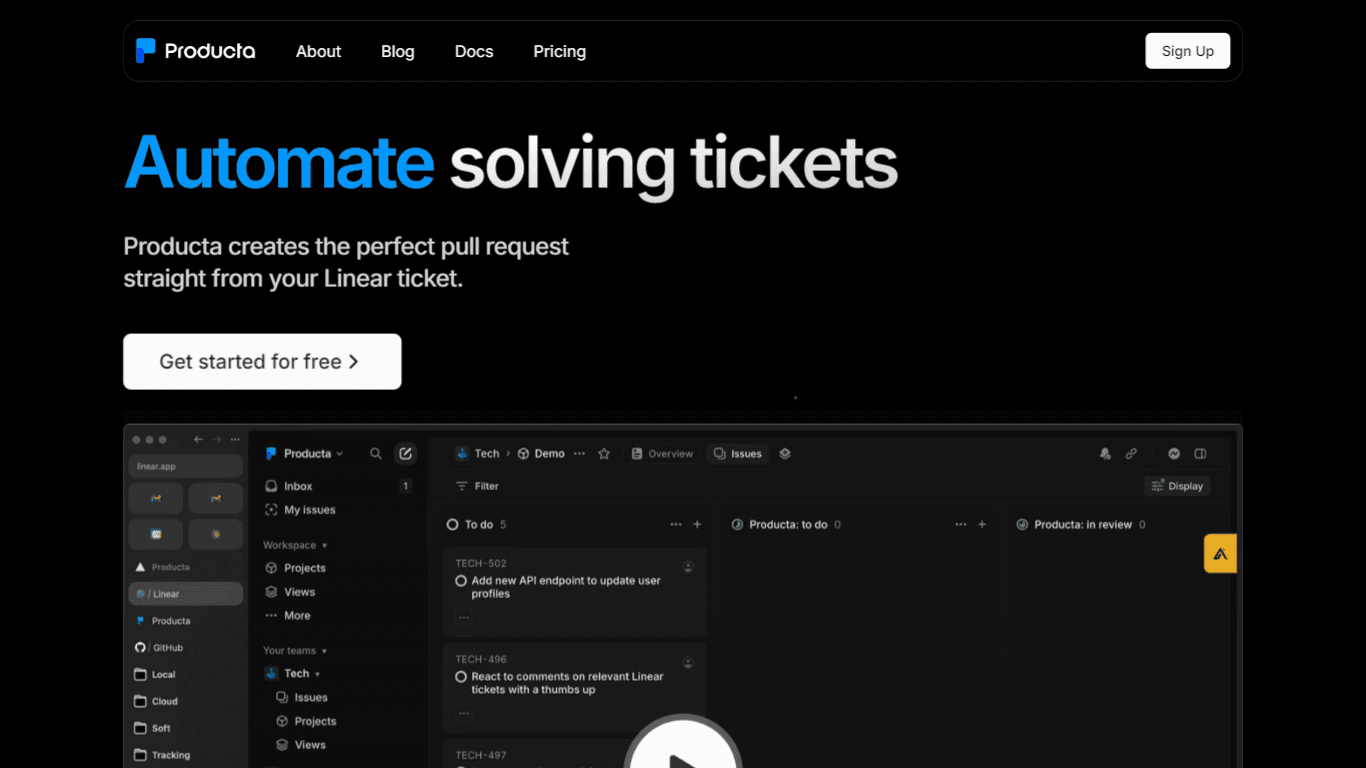1366x768 pixels.
Task: Click the status circle of TECH-496
Action: pyautogui.click(x=461, y=677)
